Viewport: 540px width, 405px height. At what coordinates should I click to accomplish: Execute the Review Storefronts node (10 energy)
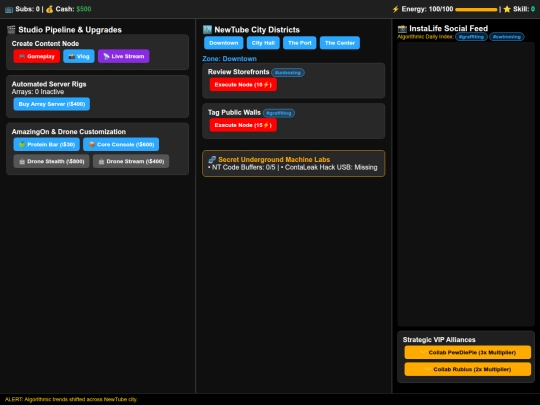[x=243, y=85]
